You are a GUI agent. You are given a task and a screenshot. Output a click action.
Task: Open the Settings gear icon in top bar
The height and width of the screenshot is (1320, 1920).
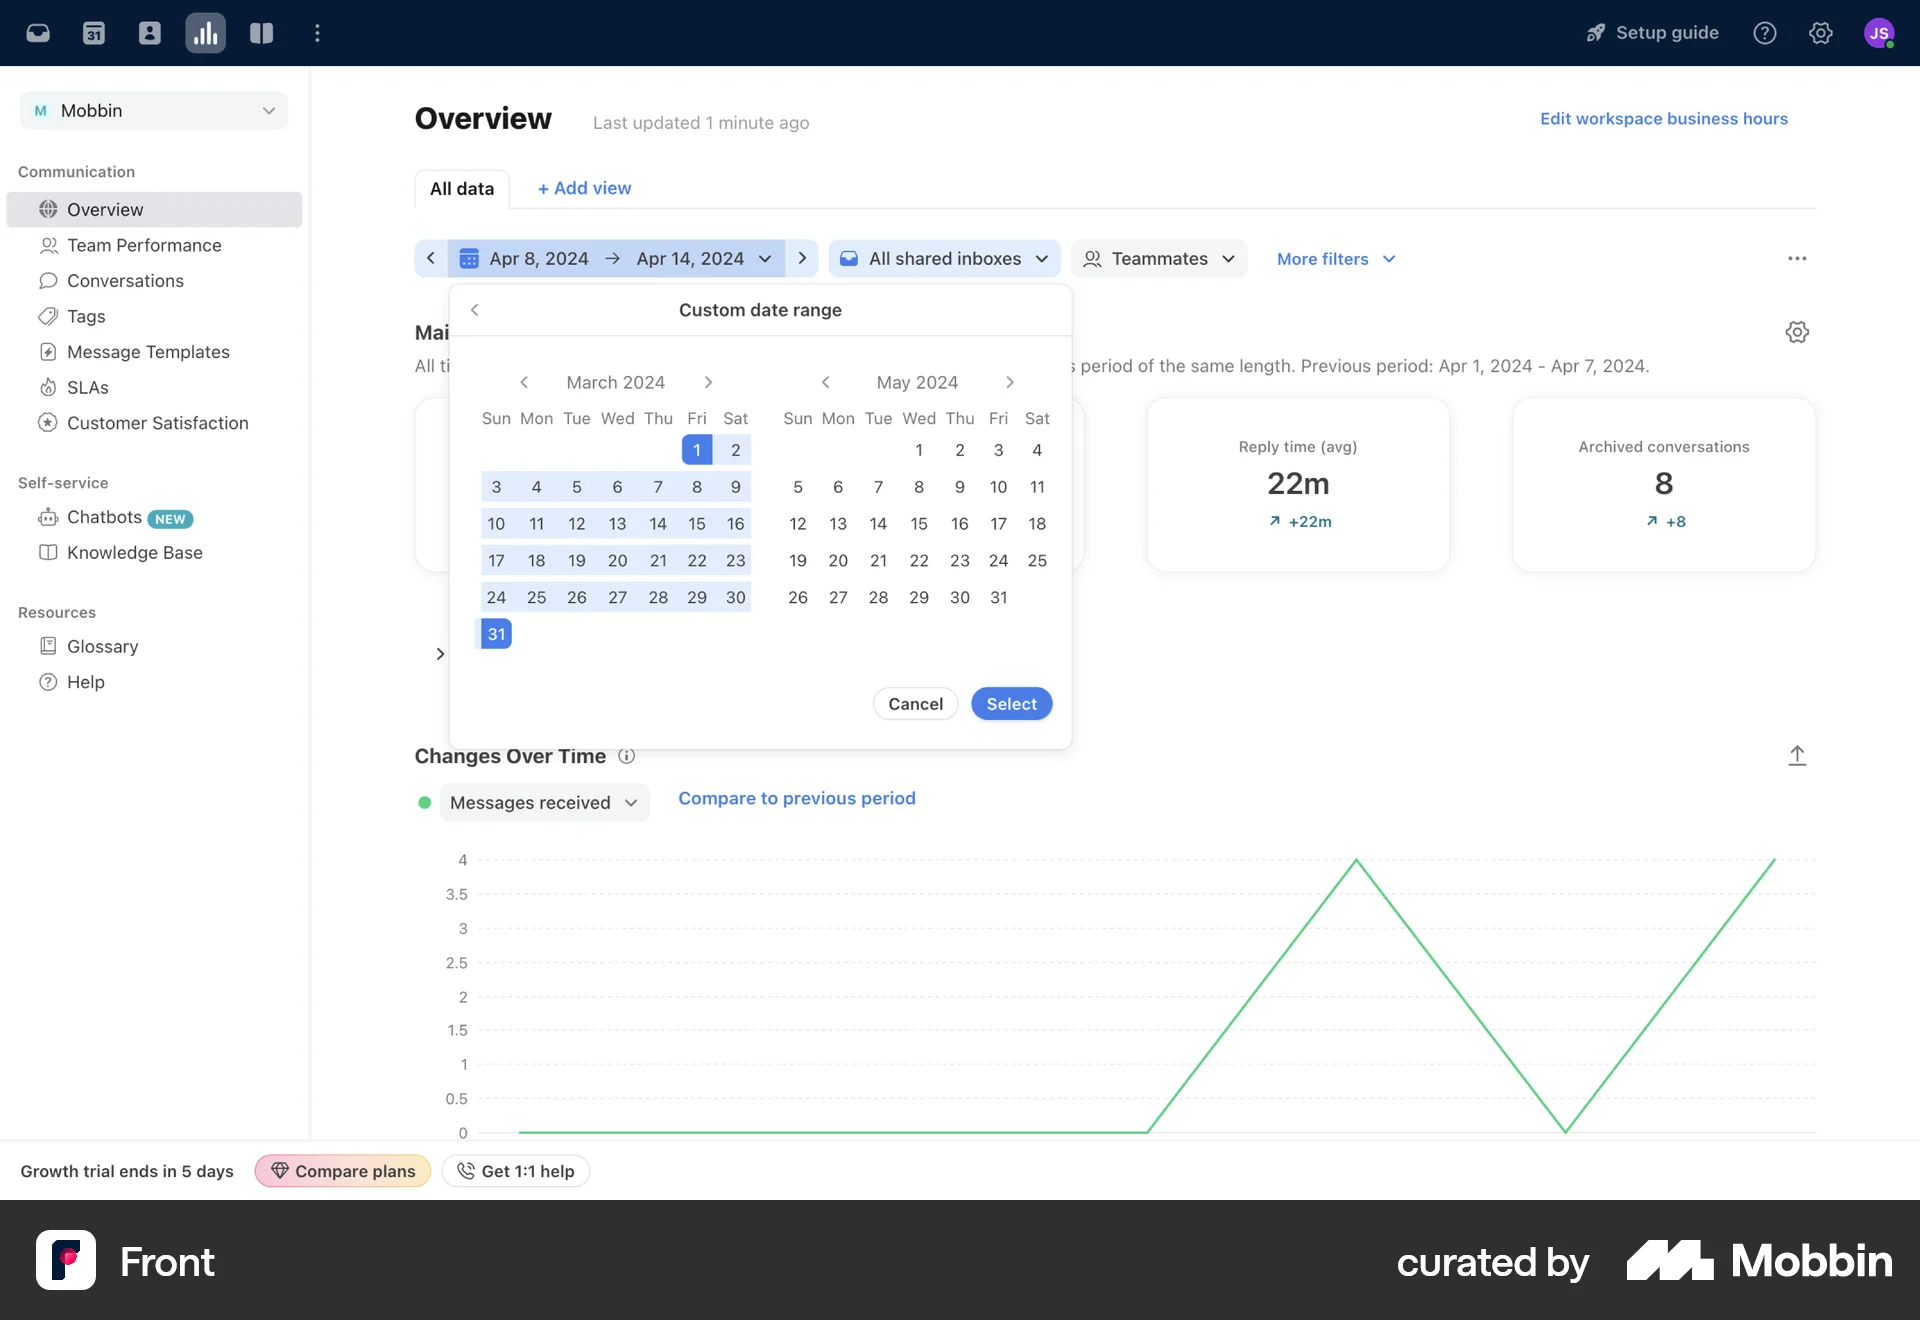coord(1821,32)
